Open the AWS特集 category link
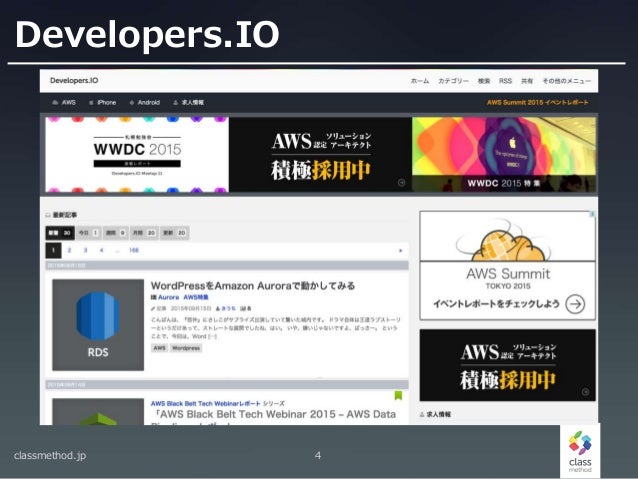This screenshot has width=638, height=479. coord(196,297)
